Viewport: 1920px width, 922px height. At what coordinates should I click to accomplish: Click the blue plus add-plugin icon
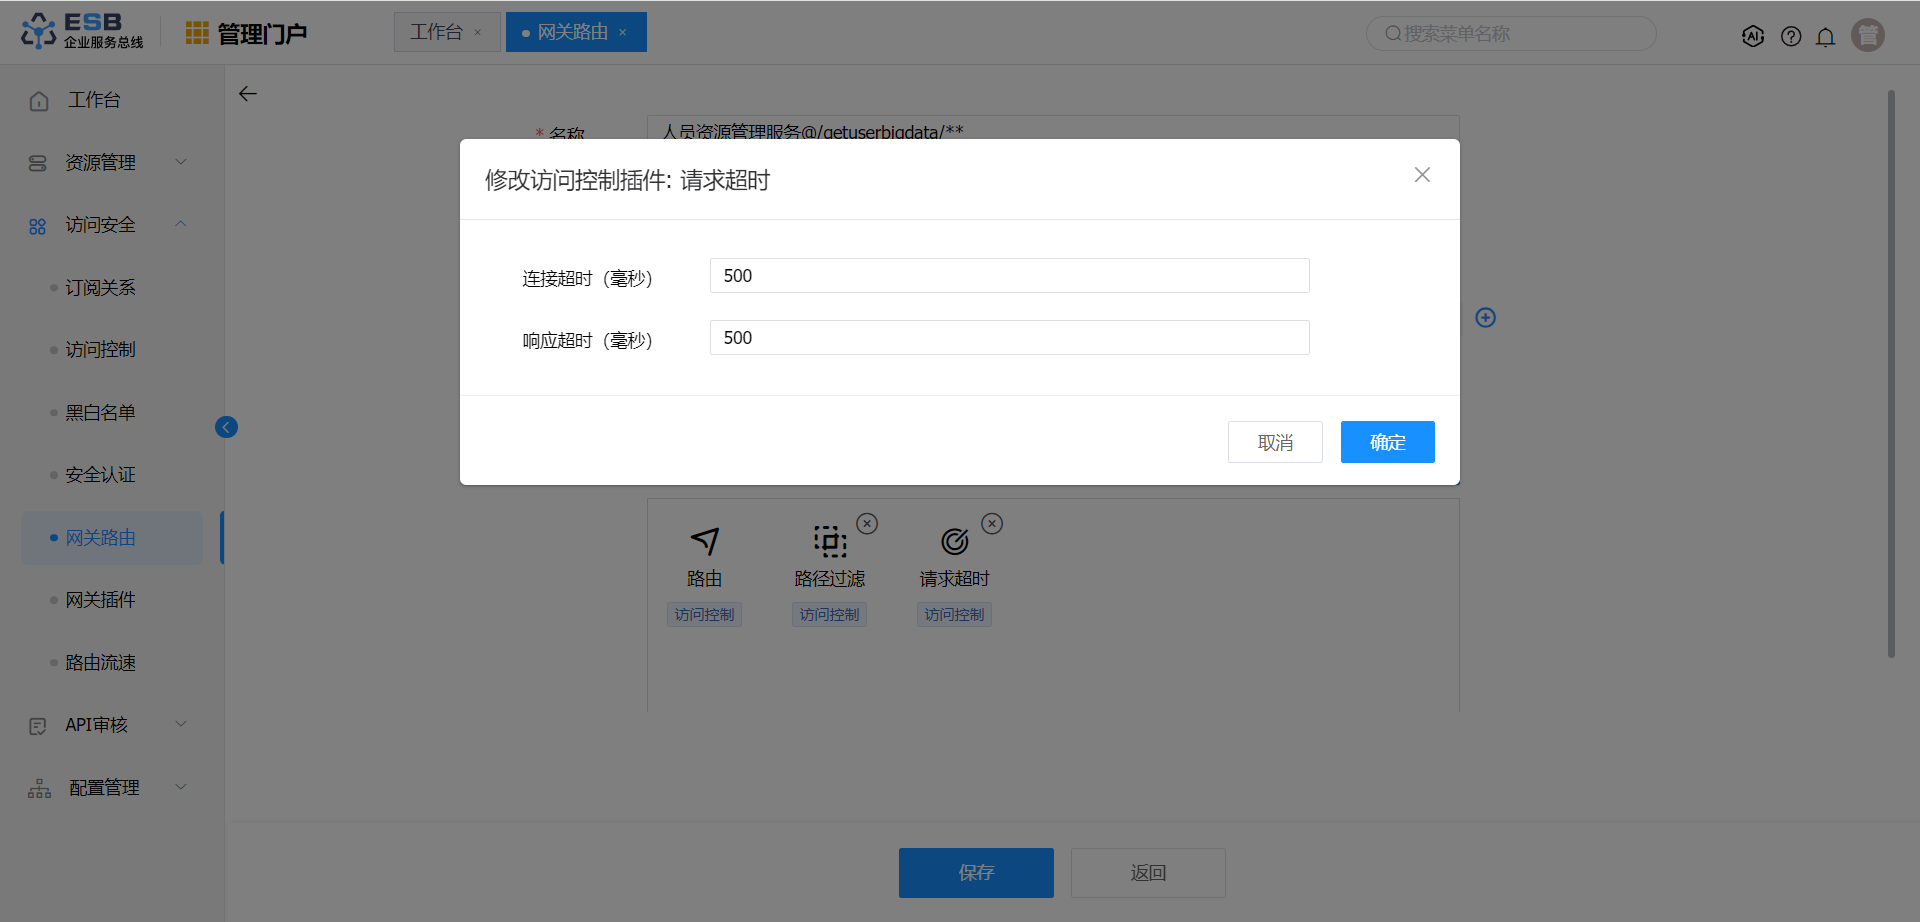point(1486,317)
